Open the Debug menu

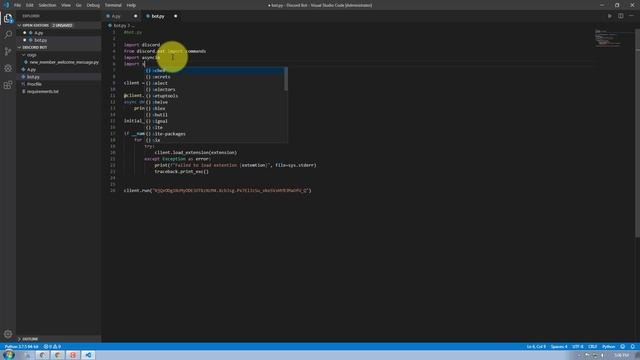click(x=93, y=5)
